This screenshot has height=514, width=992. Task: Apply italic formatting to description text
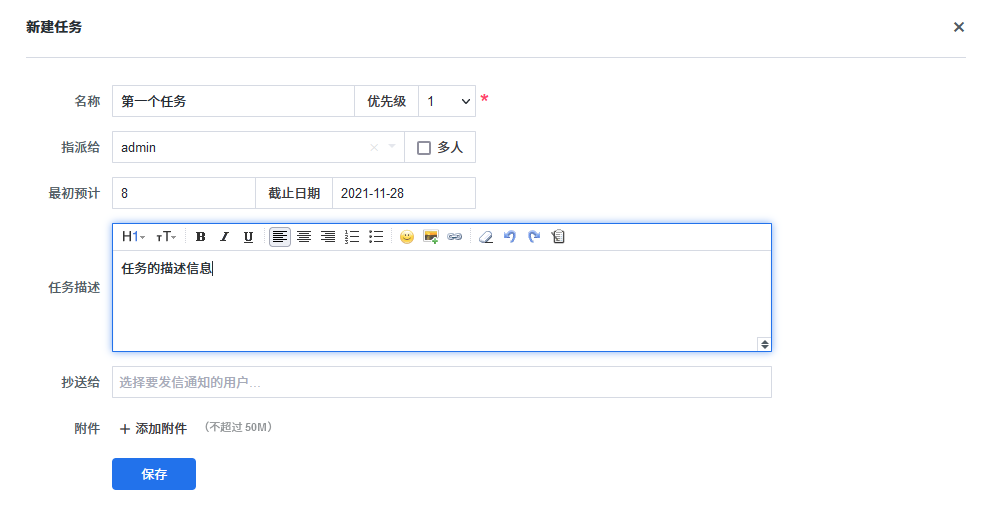coord(224,237)
